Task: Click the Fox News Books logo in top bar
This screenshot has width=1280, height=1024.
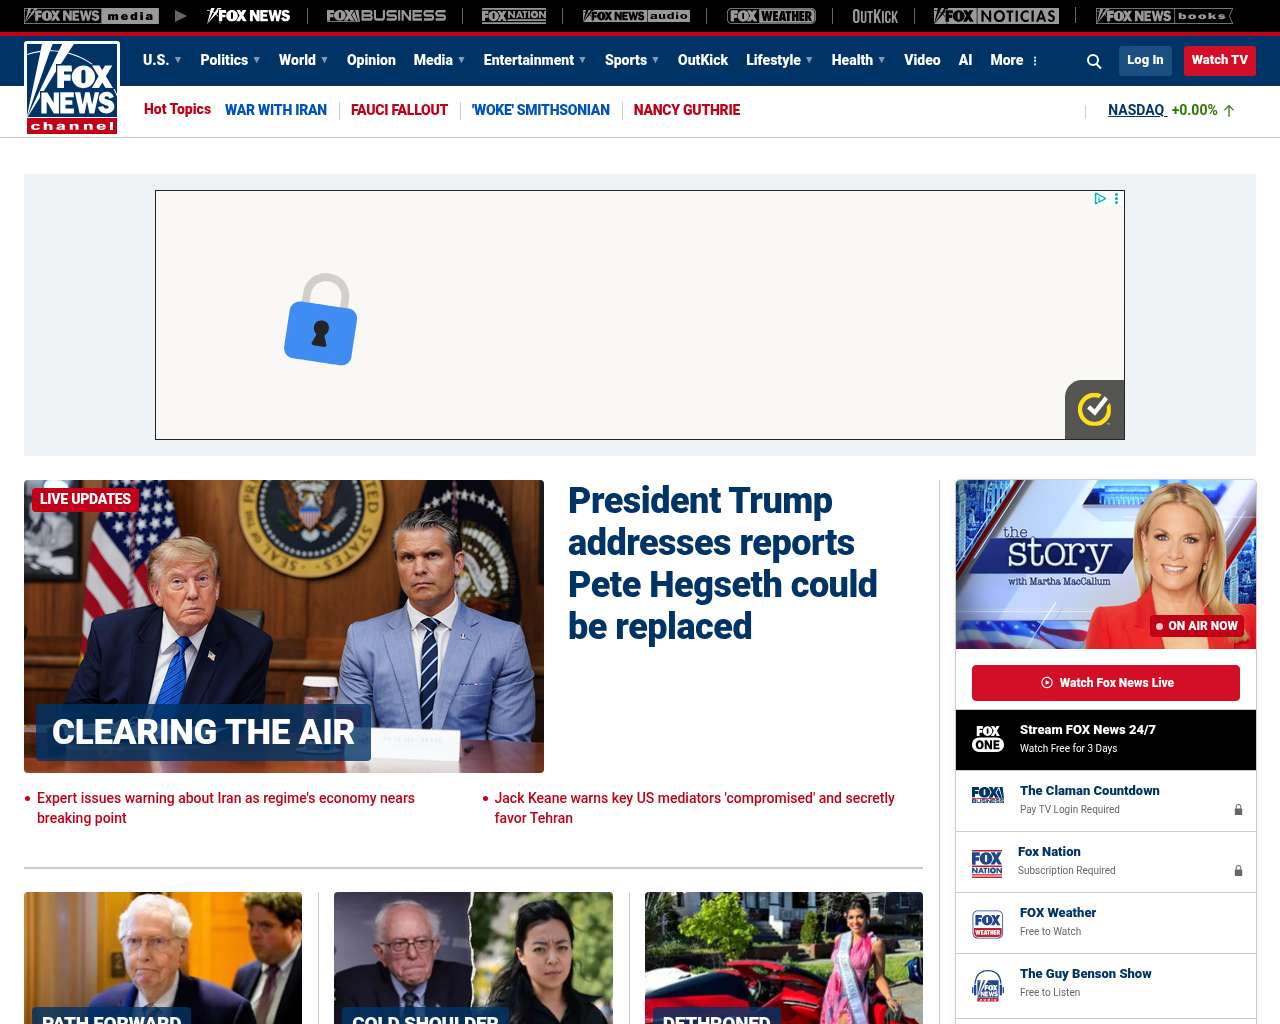Action: click(x=1164, y=16)
